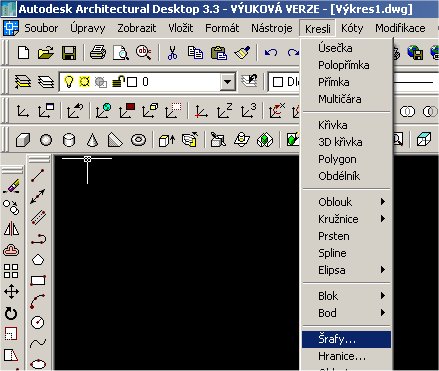Click layer color swatch square
The width and height of the screenshot is (439, 371).
(132, 82)
